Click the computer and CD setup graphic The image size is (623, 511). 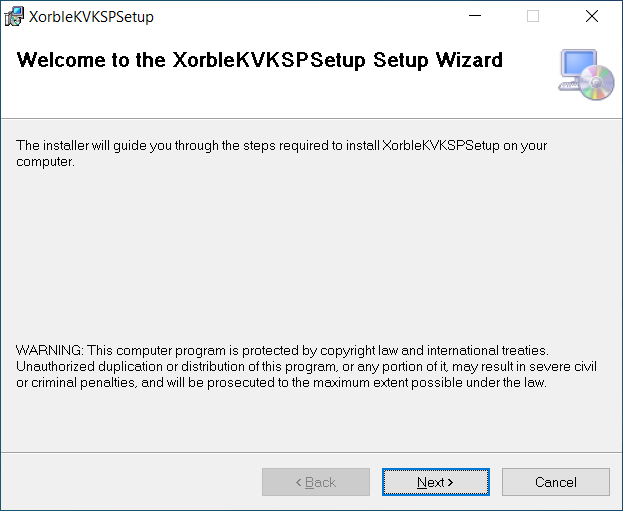pos(586,73)
